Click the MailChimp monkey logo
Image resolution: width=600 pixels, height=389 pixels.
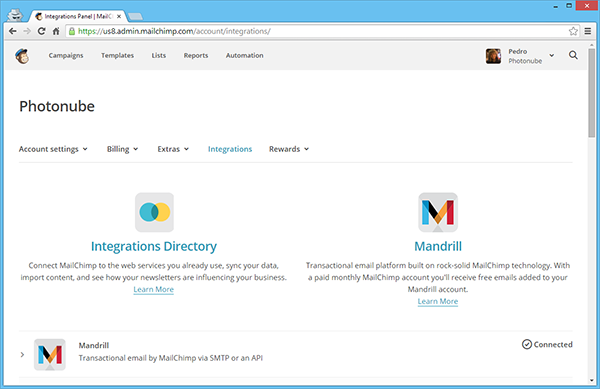tap(22, 56)
